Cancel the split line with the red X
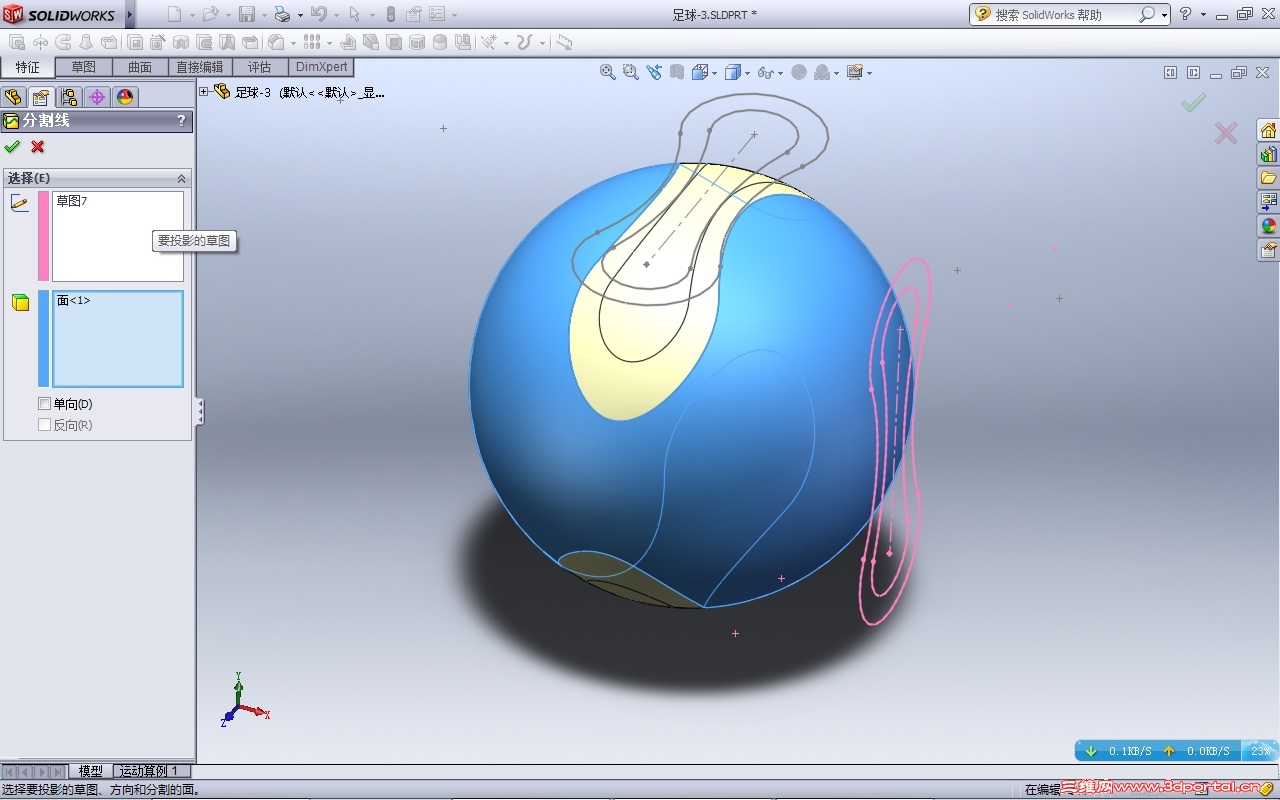 pos(38,147)
